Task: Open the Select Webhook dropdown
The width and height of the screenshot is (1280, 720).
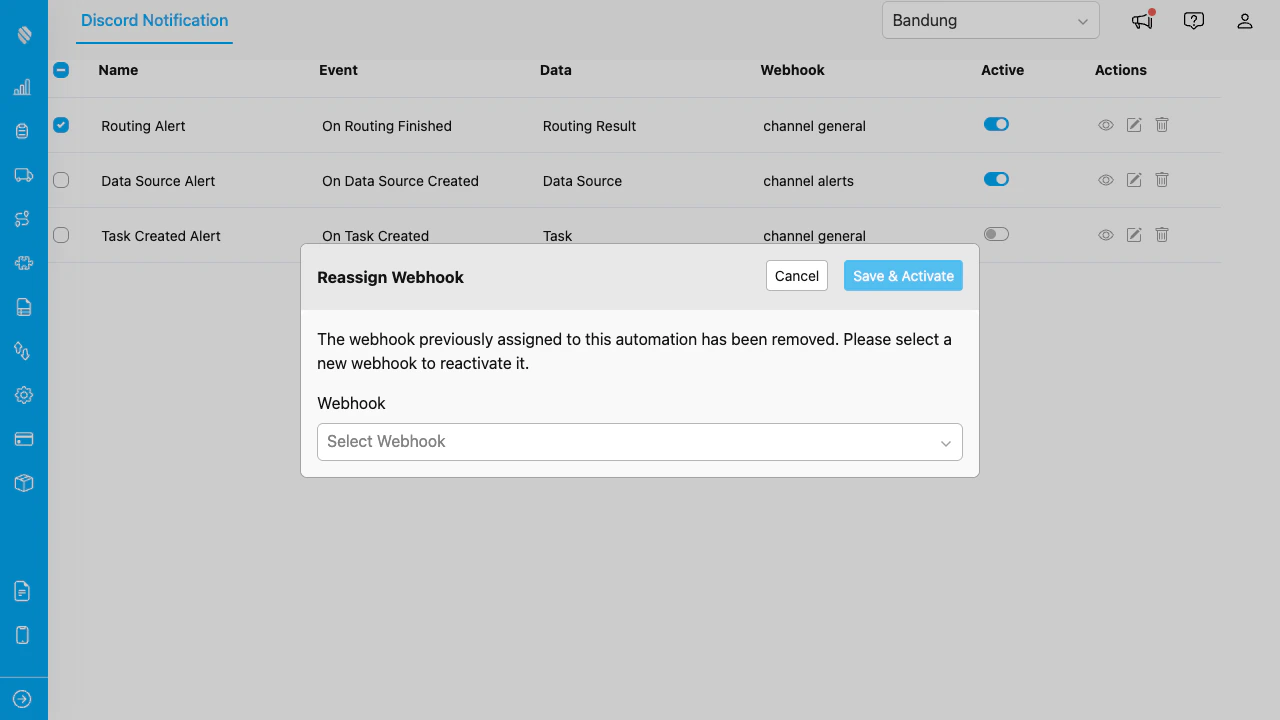Action: pyautogui.click(x=639, y=441)
